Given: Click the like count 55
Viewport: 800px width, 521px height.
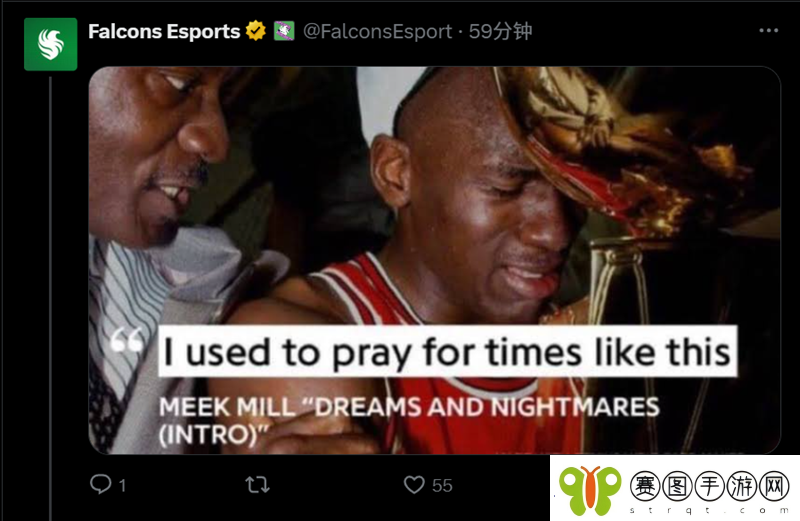Looking at the screenshot, I should click(442, 485).
